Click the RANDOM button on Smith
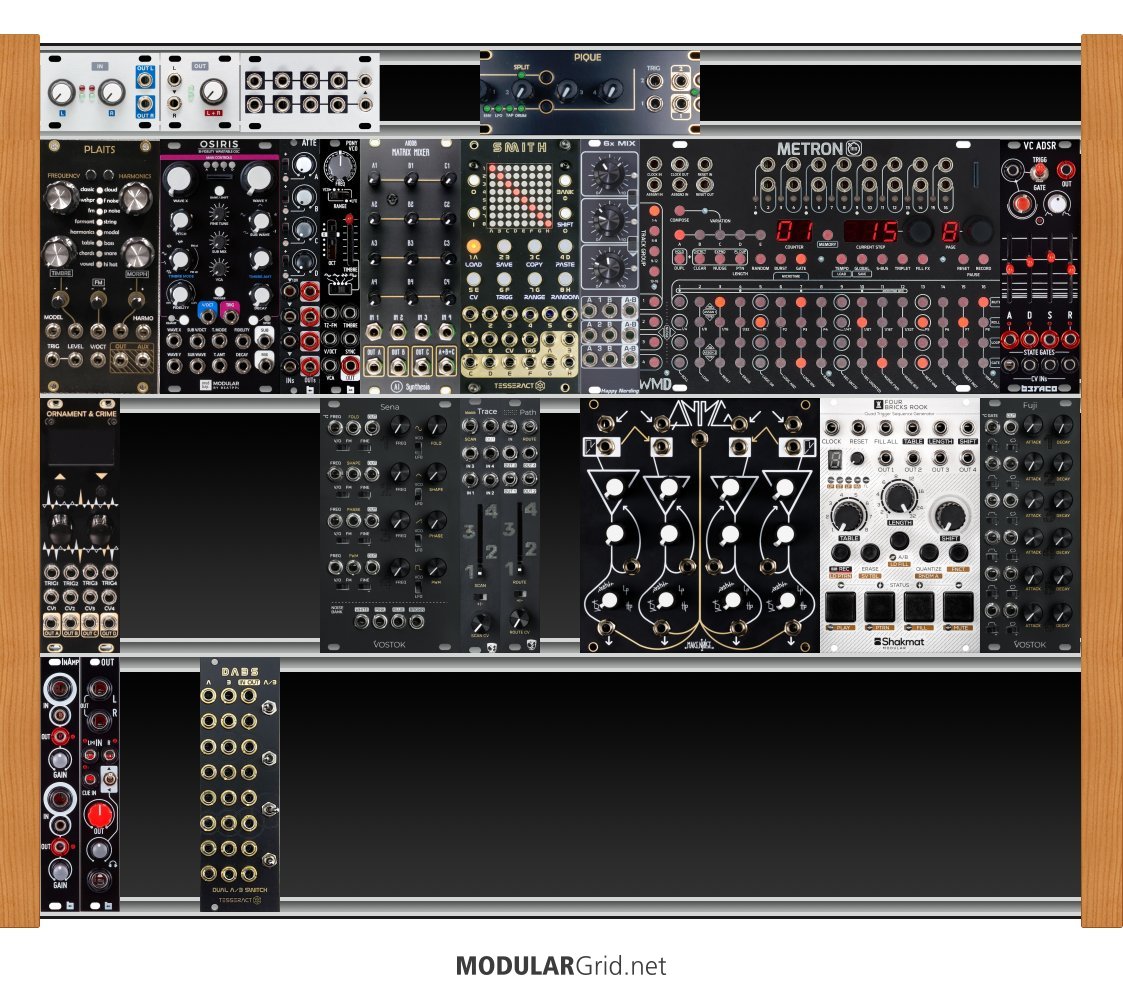The height and width of the screenshot is (987, 1123). (564, 279)
